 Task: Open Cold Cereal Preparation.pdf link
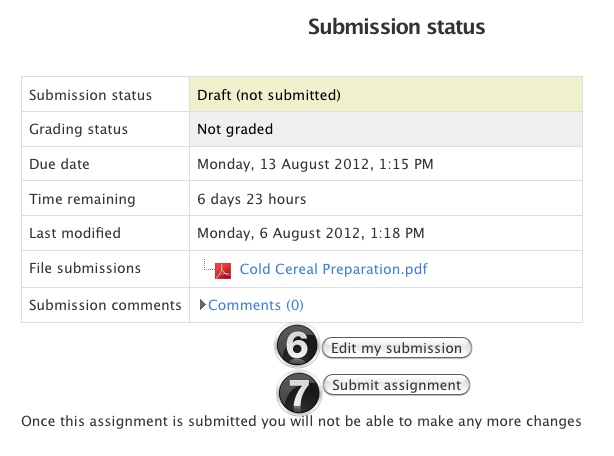coord(333,269)
